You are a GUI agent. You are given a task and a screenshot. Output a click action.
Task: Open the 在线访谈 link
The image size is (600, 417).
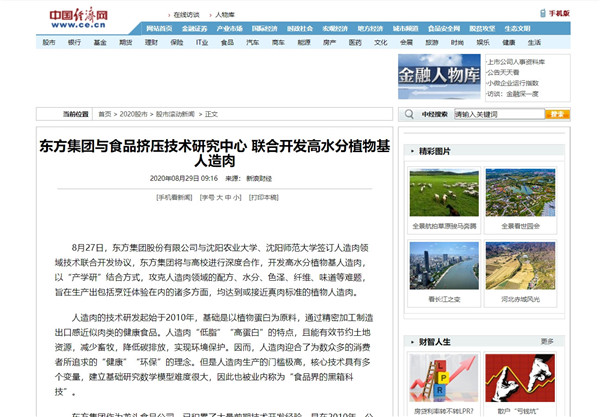click(186, 15)
